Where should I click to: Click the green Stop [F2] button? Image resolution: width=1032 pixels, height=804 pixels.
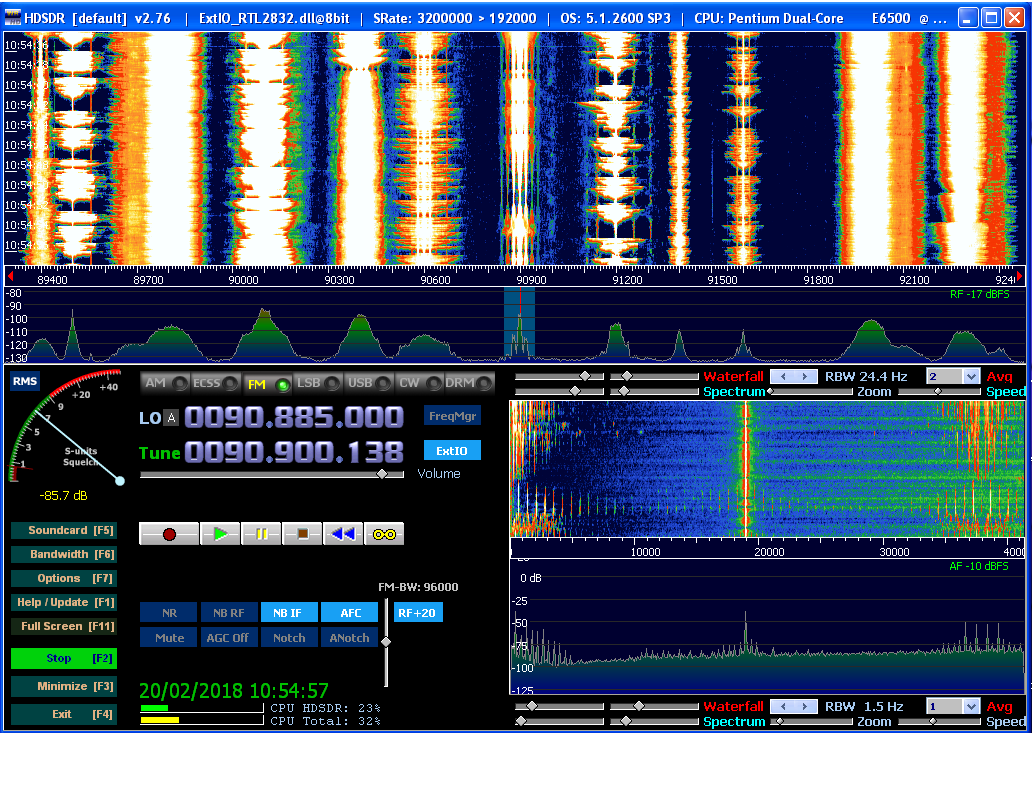pyautogui.click(x=64, y=658)
